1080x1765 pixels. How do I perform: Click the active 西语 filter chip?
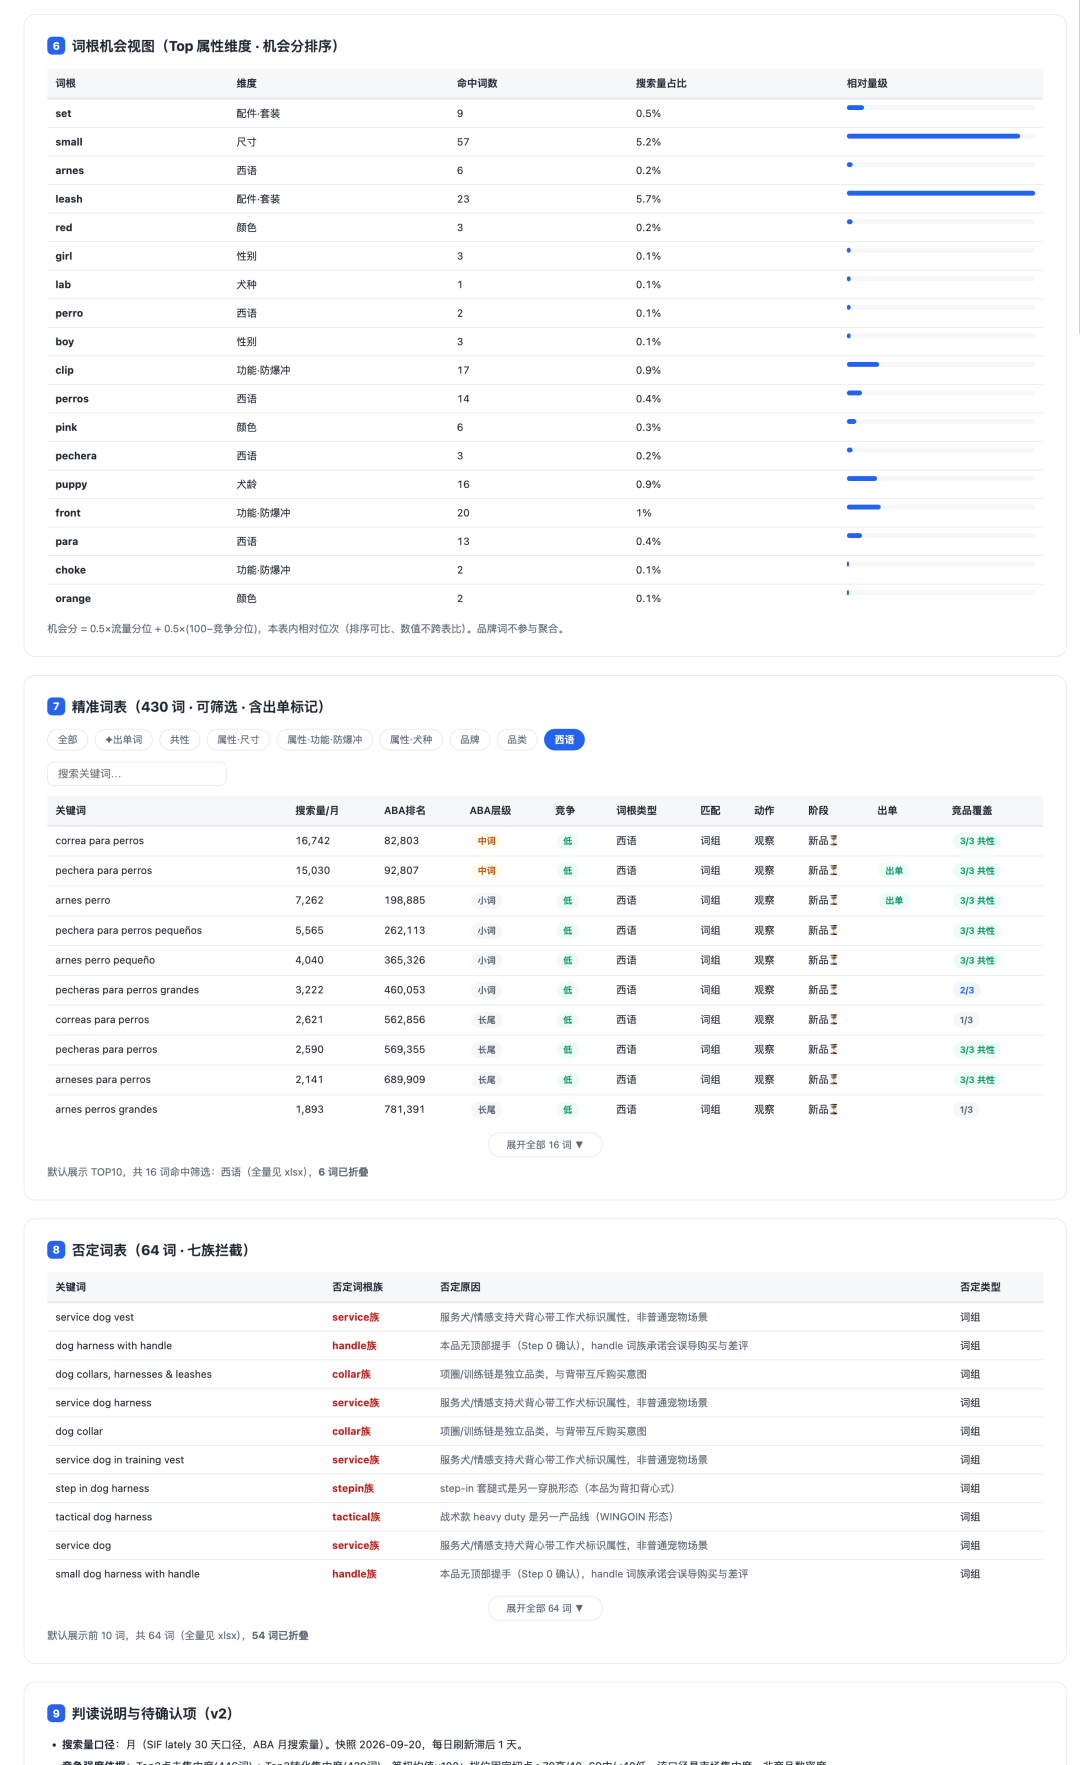tap(564, 740)
